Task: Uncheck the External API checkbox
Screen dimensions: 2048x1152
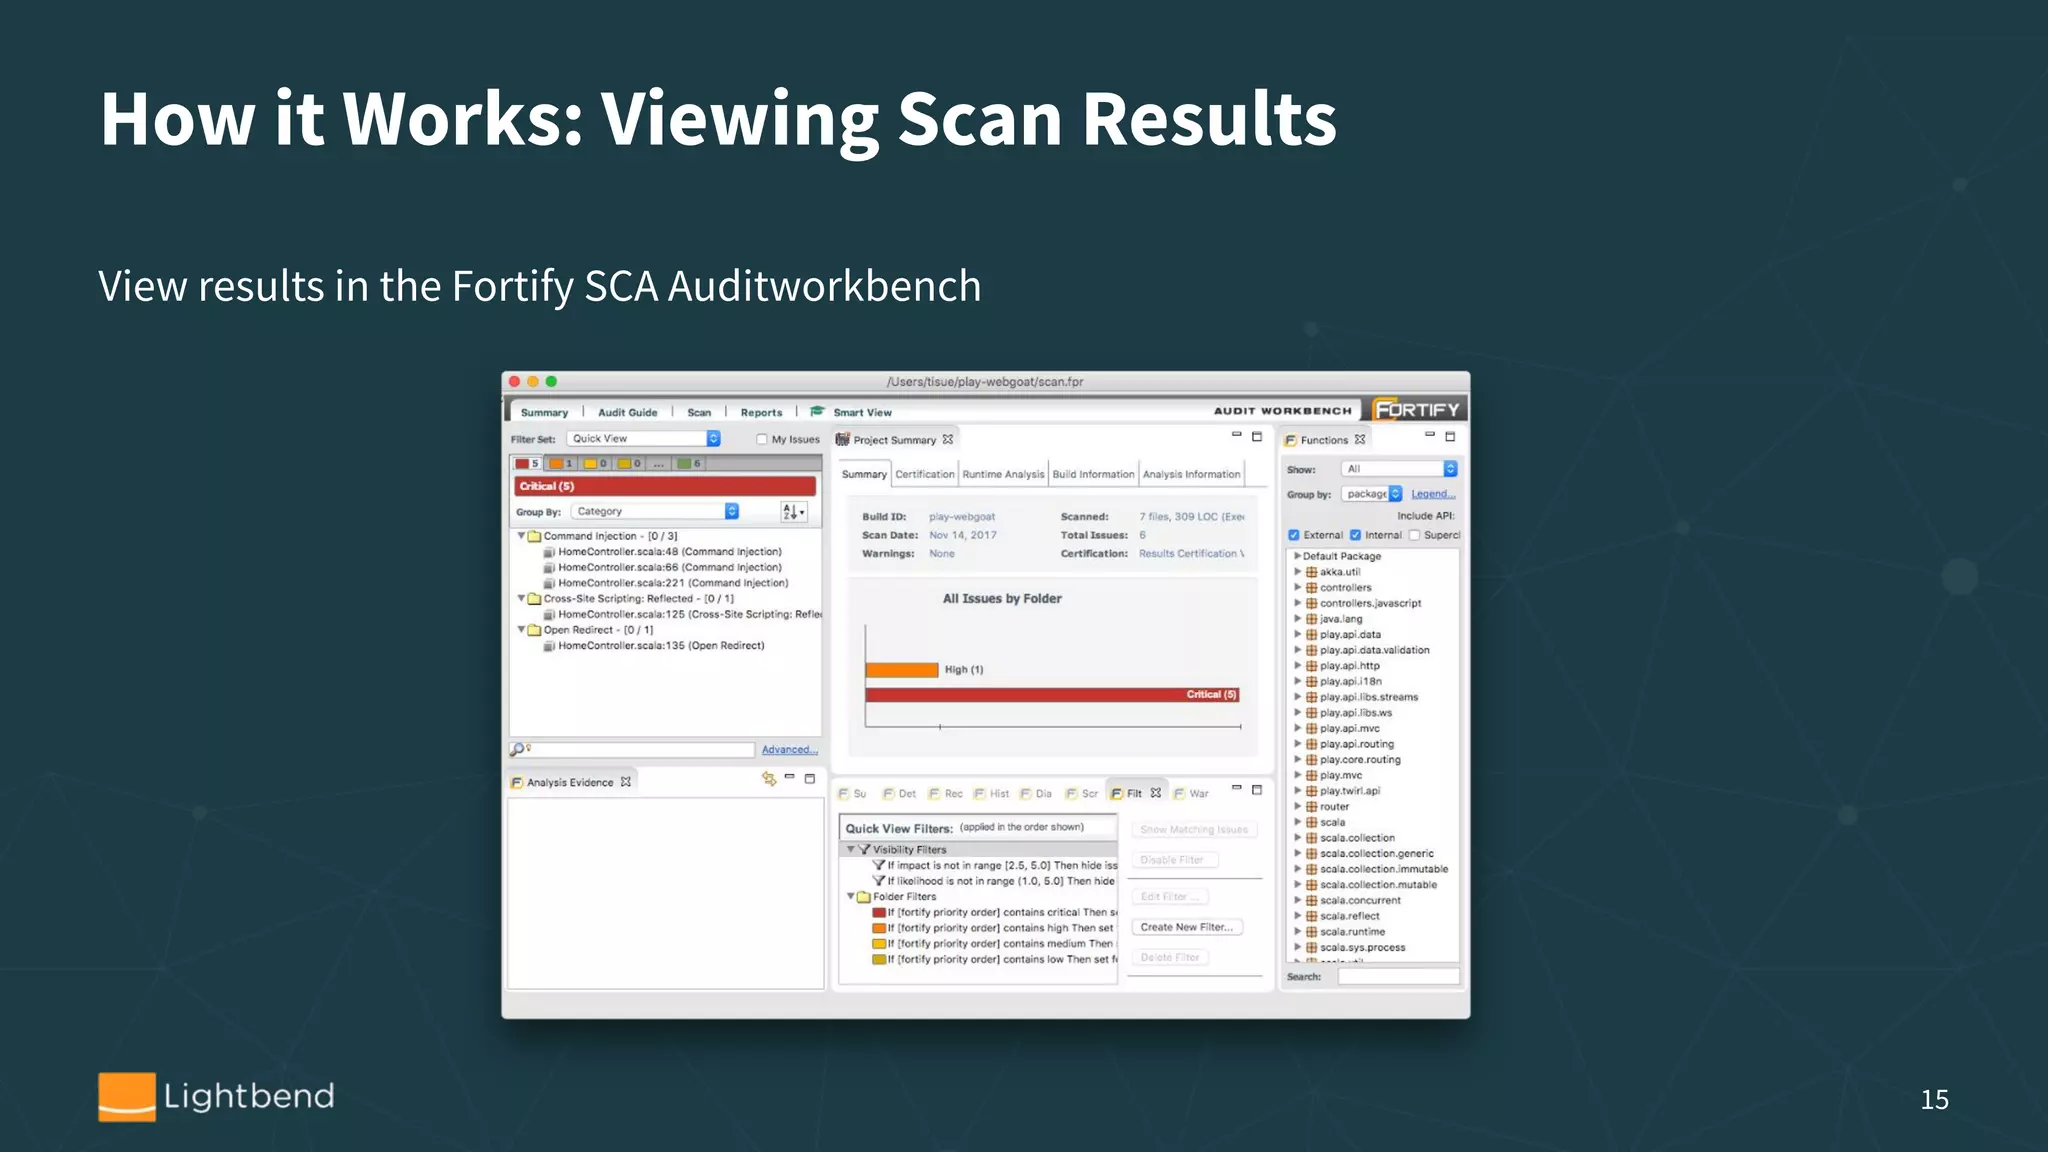Action: coord(1294,535)
